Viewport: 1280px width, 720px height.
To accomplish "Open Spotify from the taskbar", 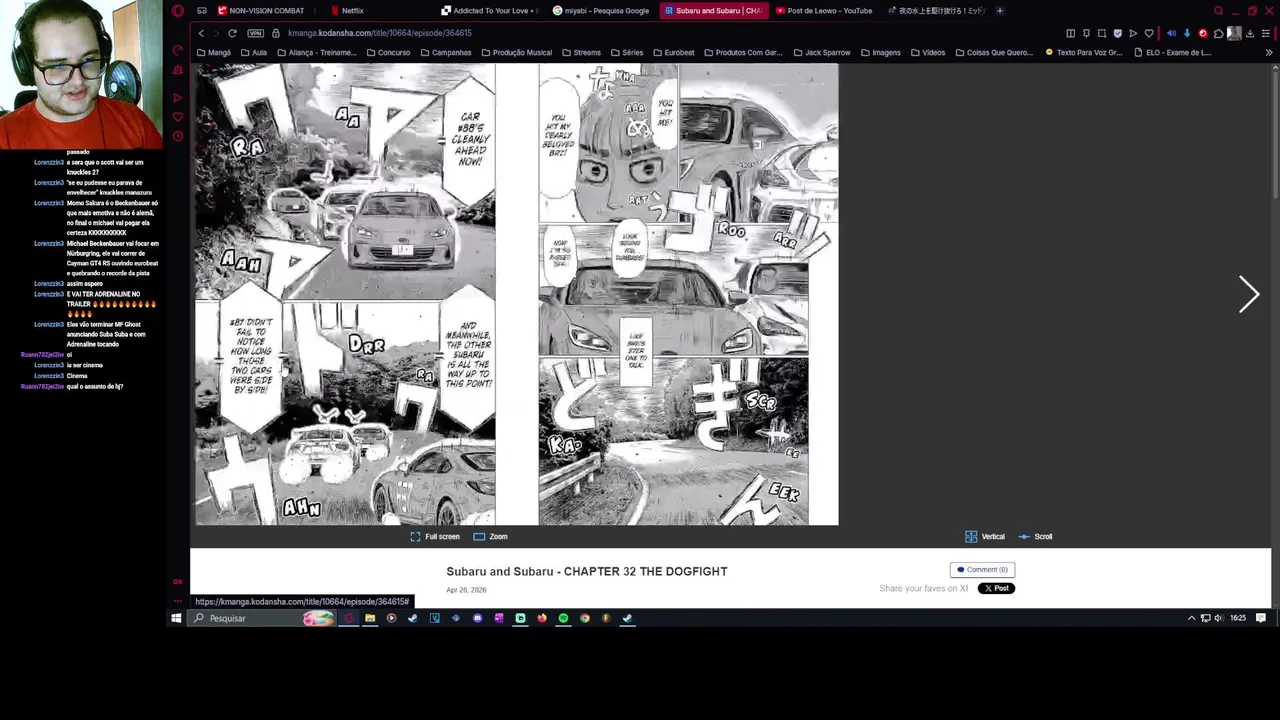I will pyautogui.click(x=563, y=618).
